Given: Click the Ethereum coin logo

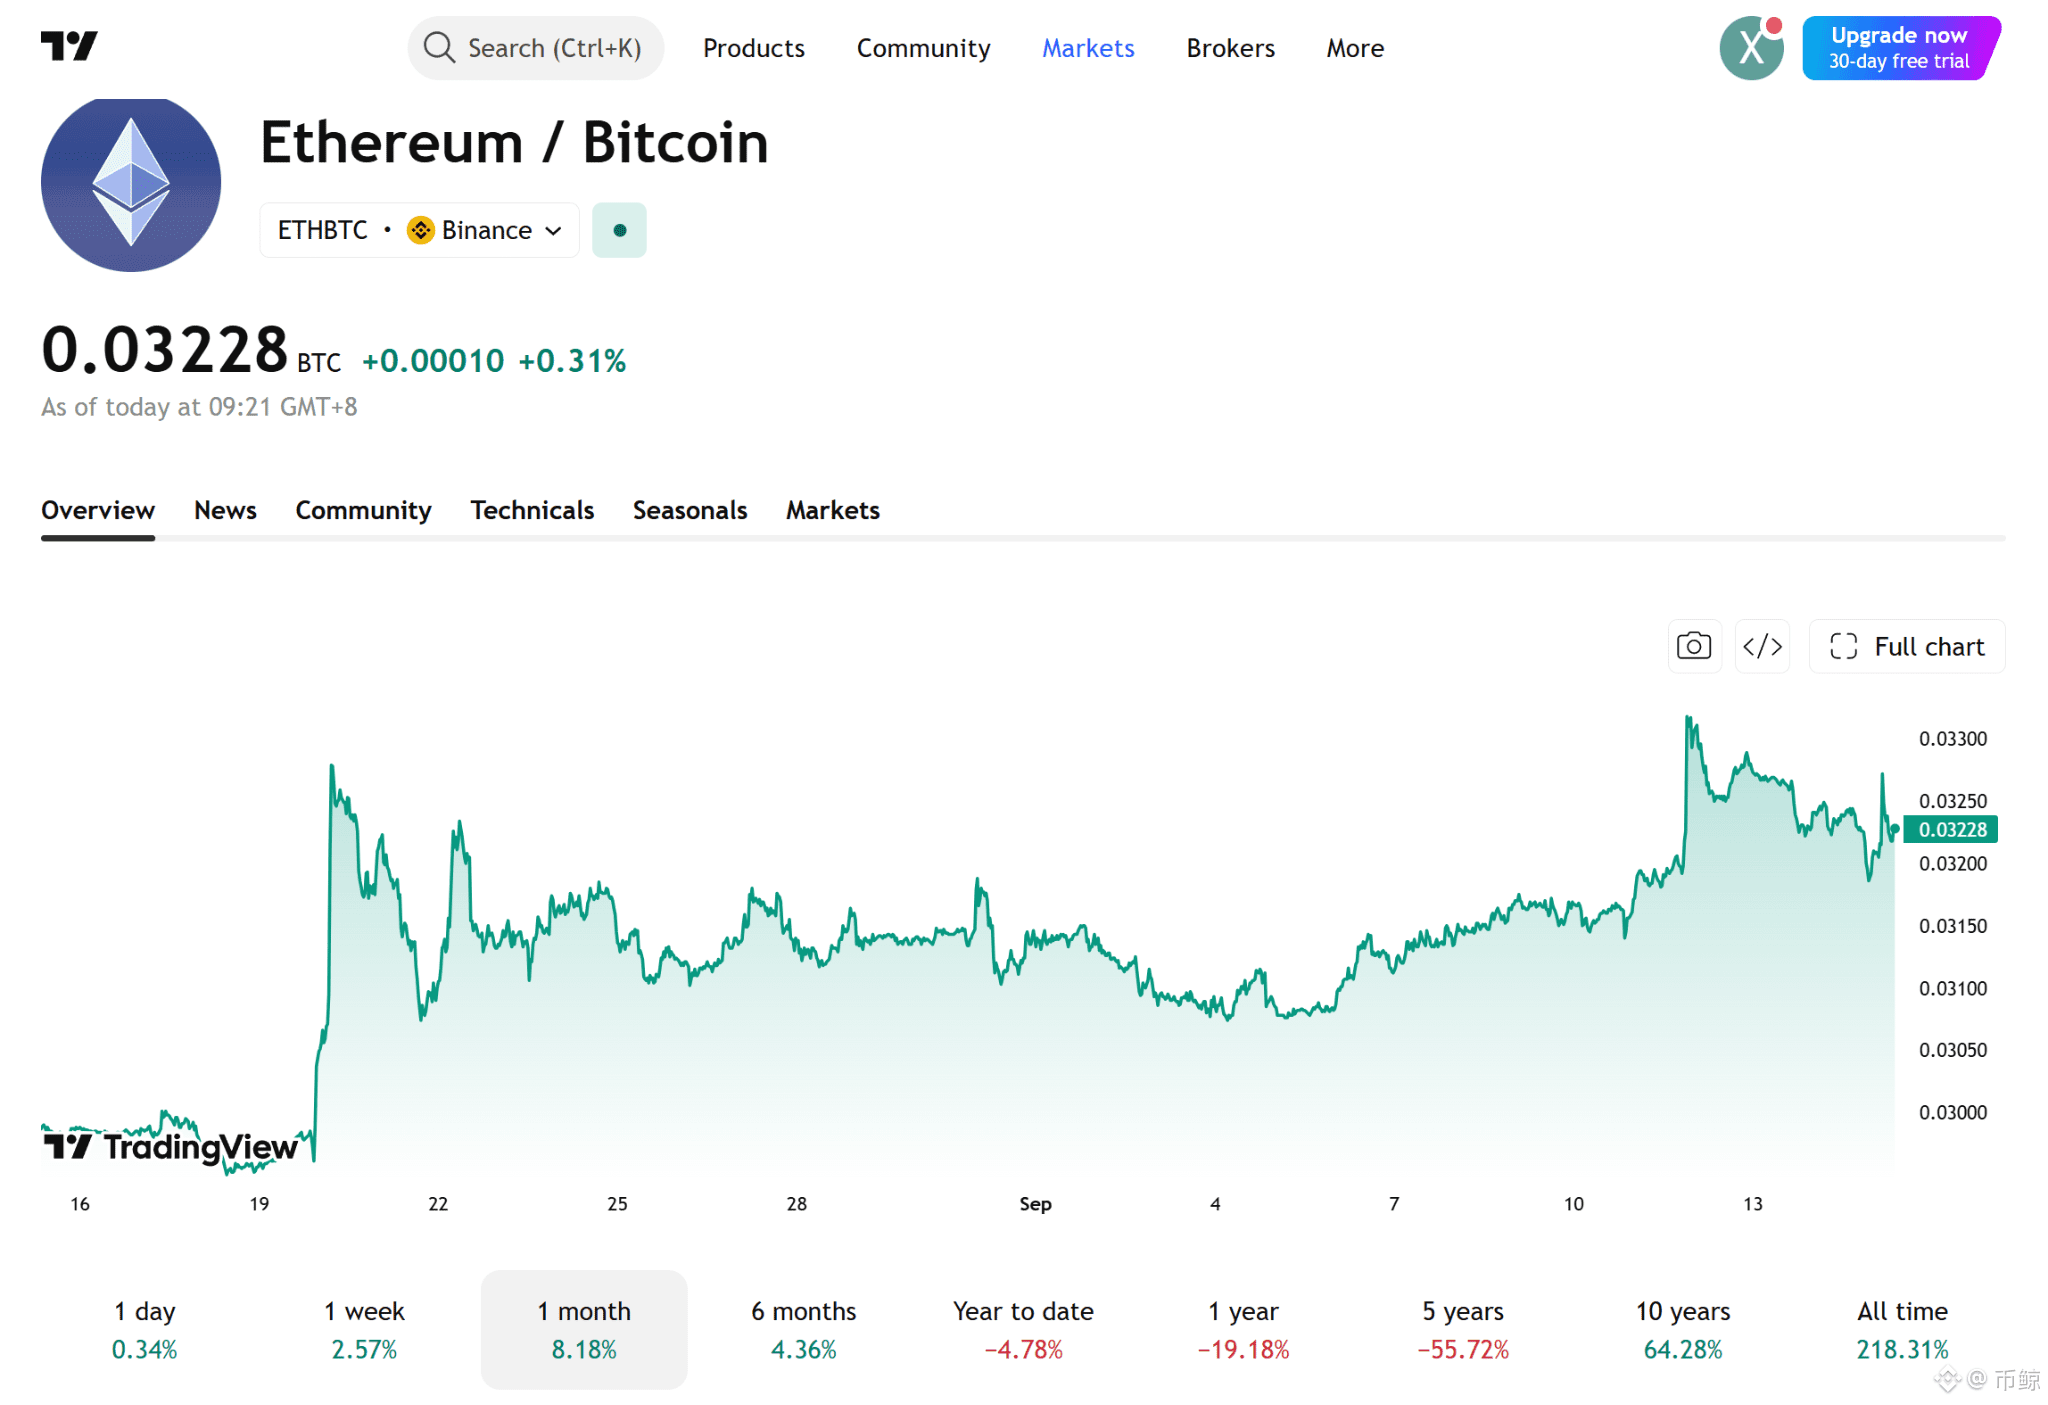Looking at the screenshot, I should pos(131,184).
